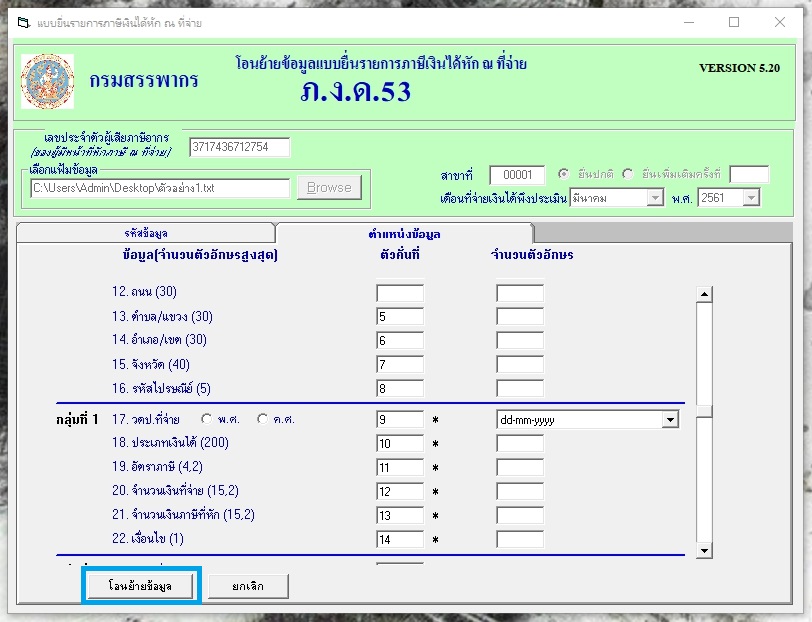812x622 pixels.
Task: Focus the file path input field
Action: (x=160, y=188)
